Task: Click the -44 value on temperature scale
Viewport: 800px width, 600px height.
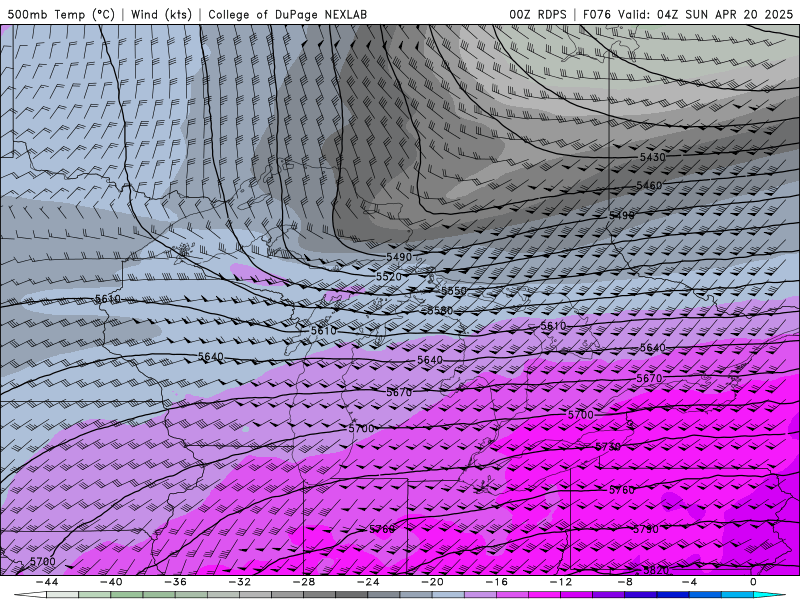Action: point(47,582)
